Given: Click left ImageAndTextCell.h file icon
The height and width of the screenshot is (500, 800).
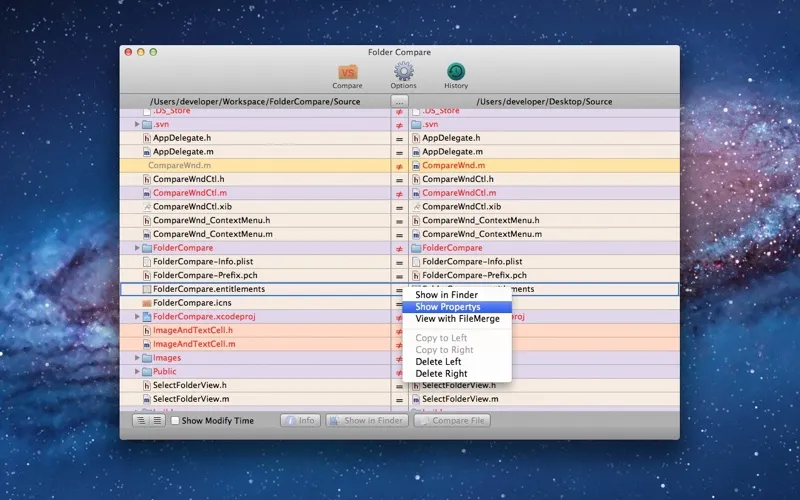Looking at the screenshot, I should click(x=147, y=331).
